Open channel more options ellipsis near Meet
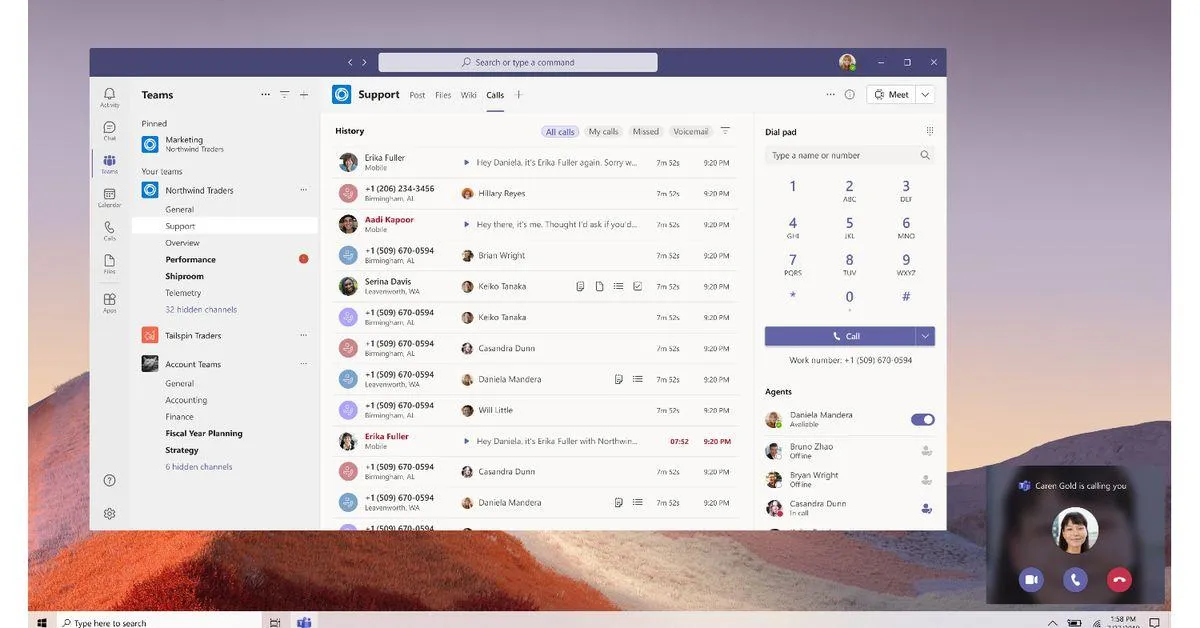 point(830,95)
